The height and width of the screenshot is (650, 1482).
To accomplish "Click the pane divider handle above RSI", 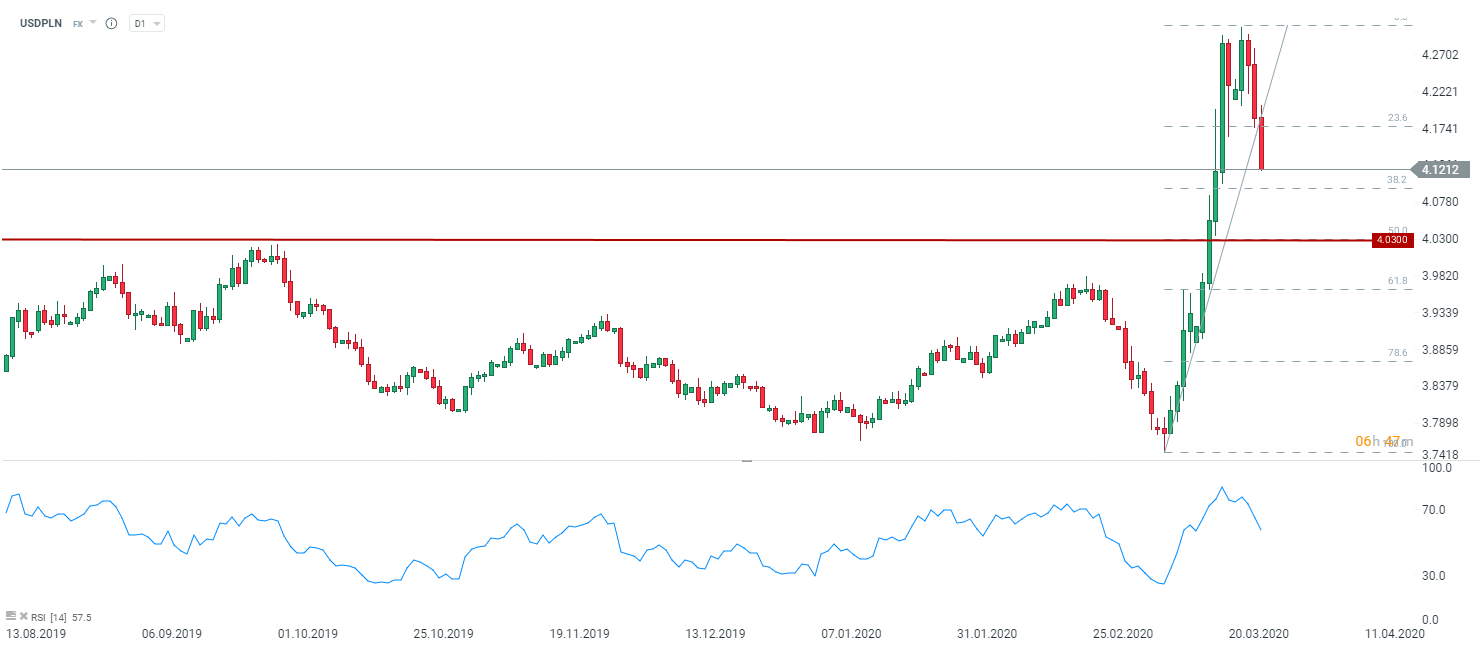I will 746,461.
